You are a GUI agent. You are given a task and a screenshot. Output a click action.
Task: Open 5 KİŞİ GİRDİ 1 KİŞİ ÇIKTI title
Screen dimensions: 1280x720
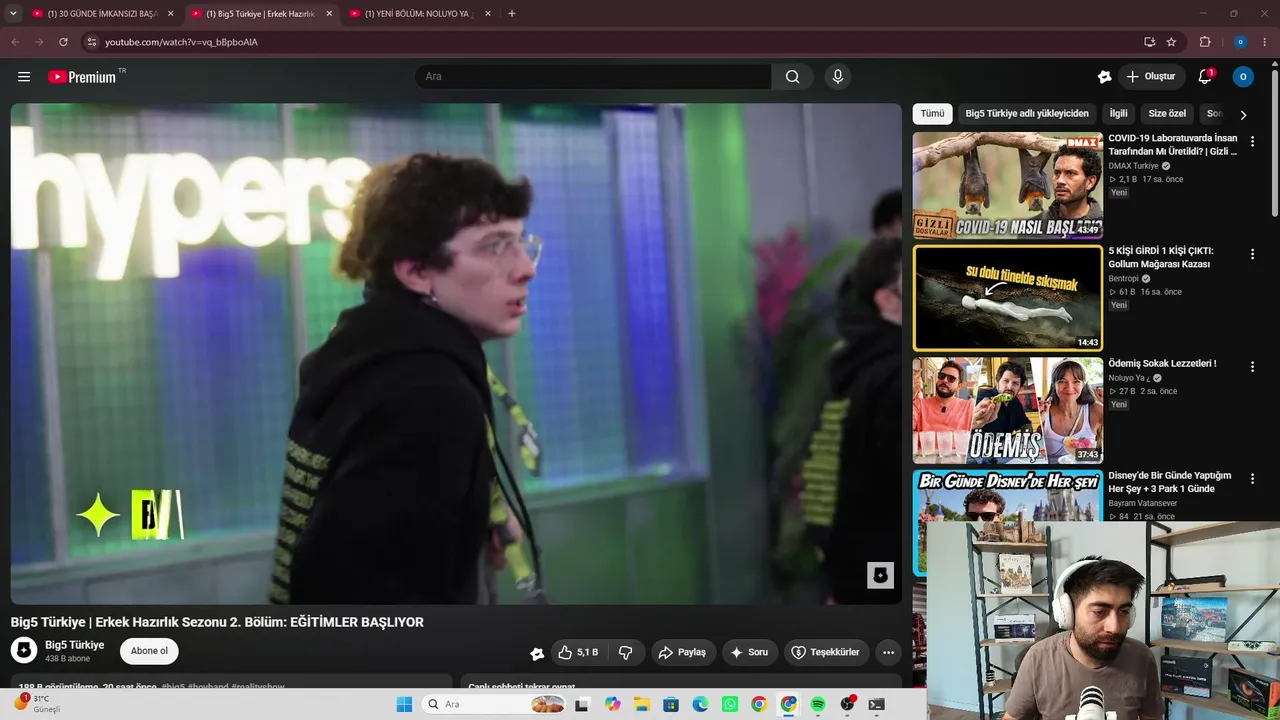pos(1160,257)
